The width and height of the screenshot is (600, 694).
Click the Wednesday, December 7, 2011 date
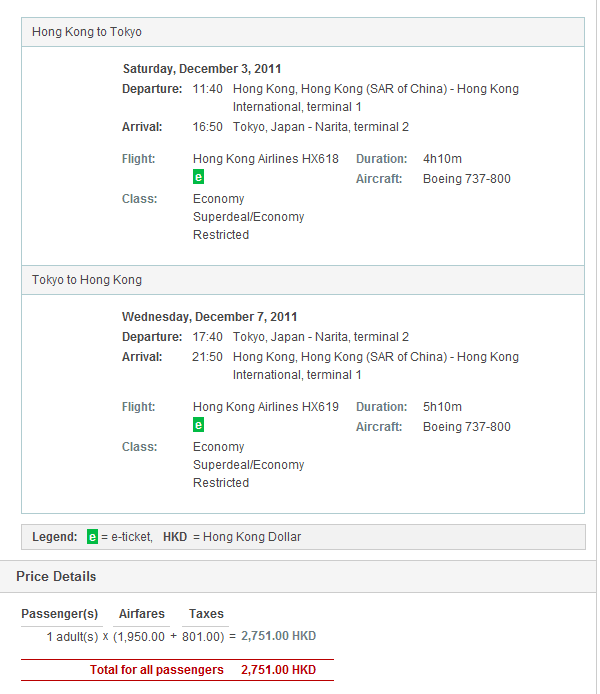click(x=210, y=317)
